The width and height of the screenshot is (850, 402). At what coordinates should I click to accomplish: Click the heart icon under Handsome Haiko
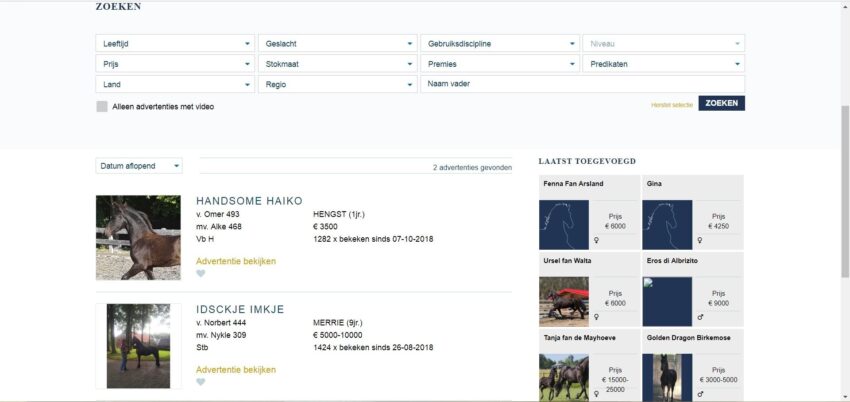coord(201,274)
